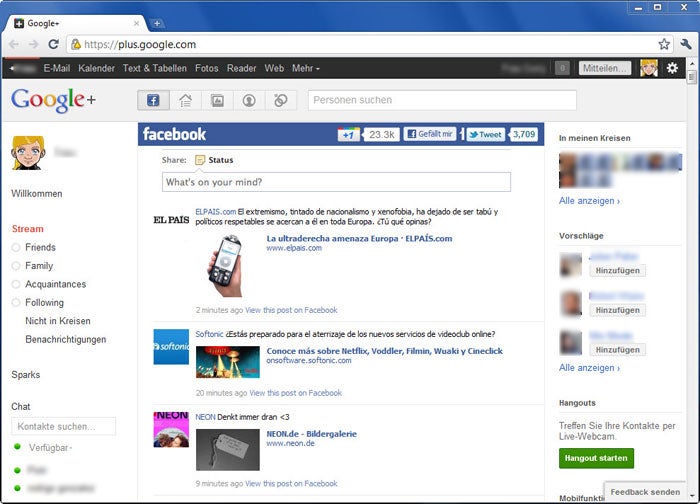Open Kalender in the Google bar
This screenshot has width=700, height=504.
[96, 68]
